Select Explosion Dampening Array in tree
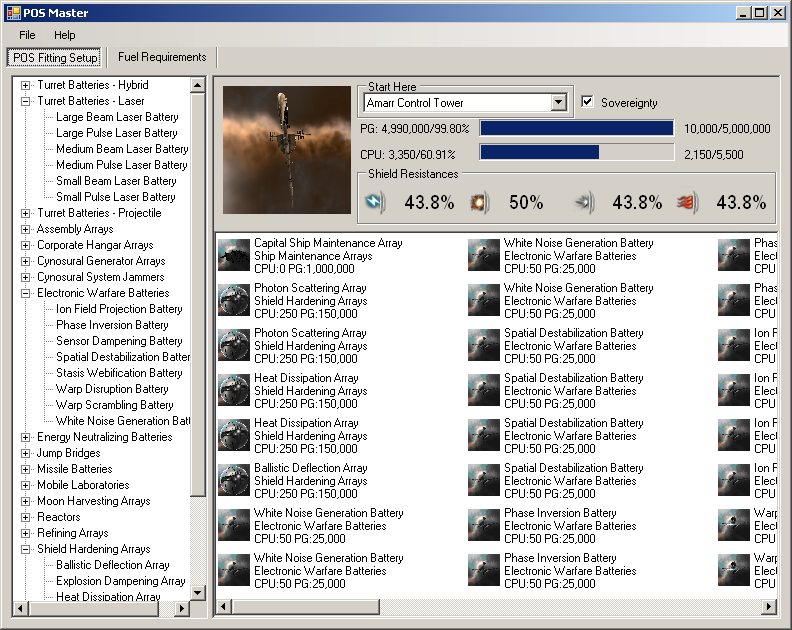Image resolution: width=792 pixels, height=630 pixels. coord(121,581)
